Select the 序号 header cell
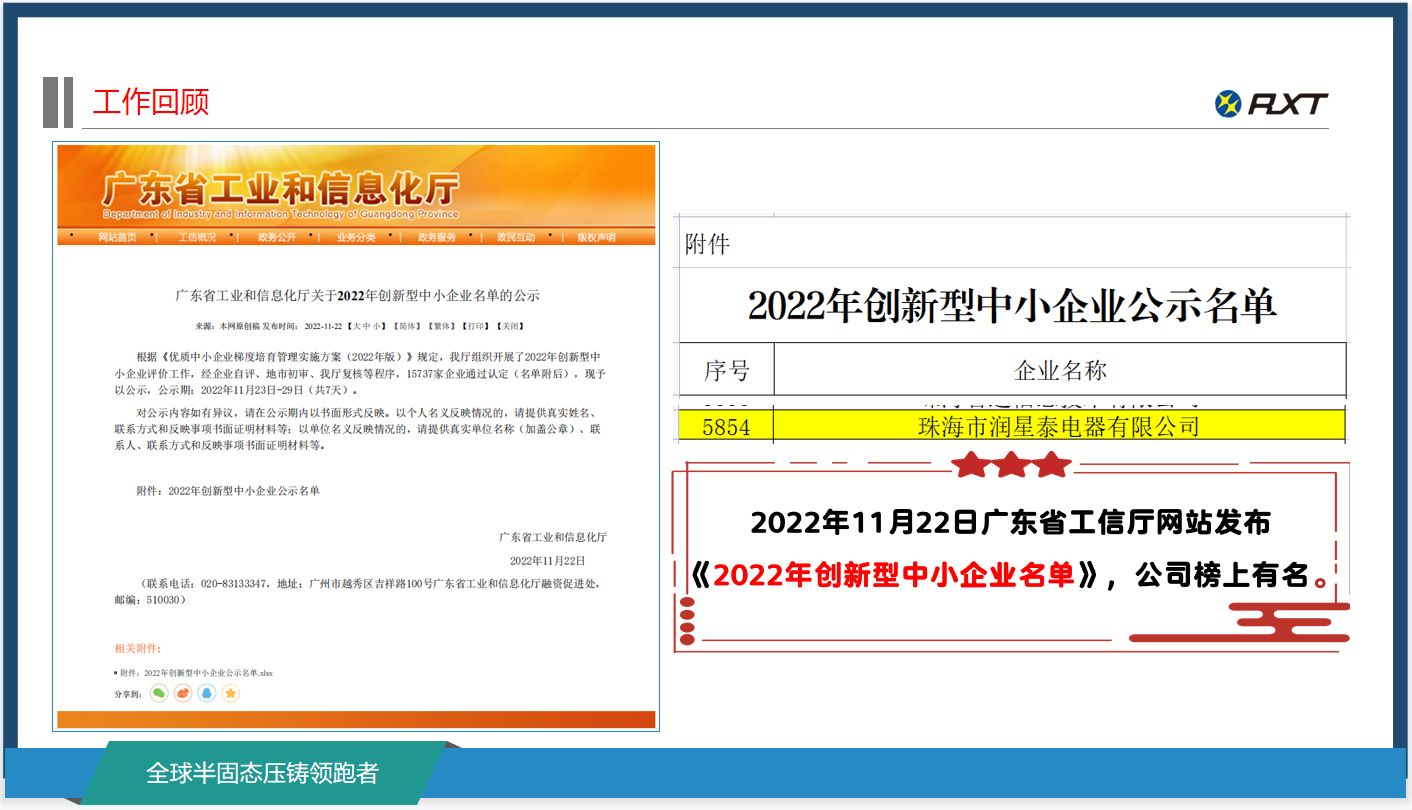This screenshot has width=1412, height=810. pyautogui.click(x=727, y=370)
